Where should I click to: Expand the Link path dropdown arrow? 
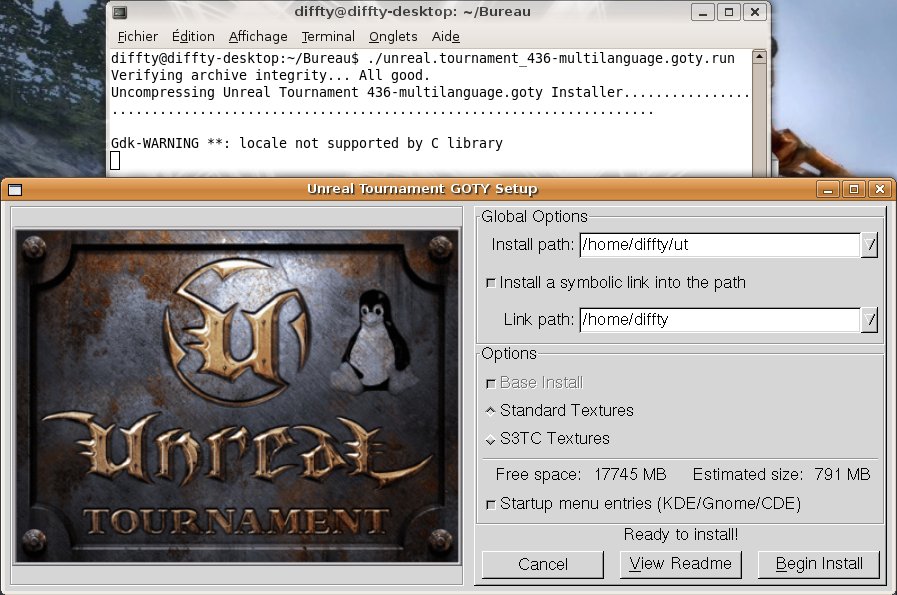(870, 320)
